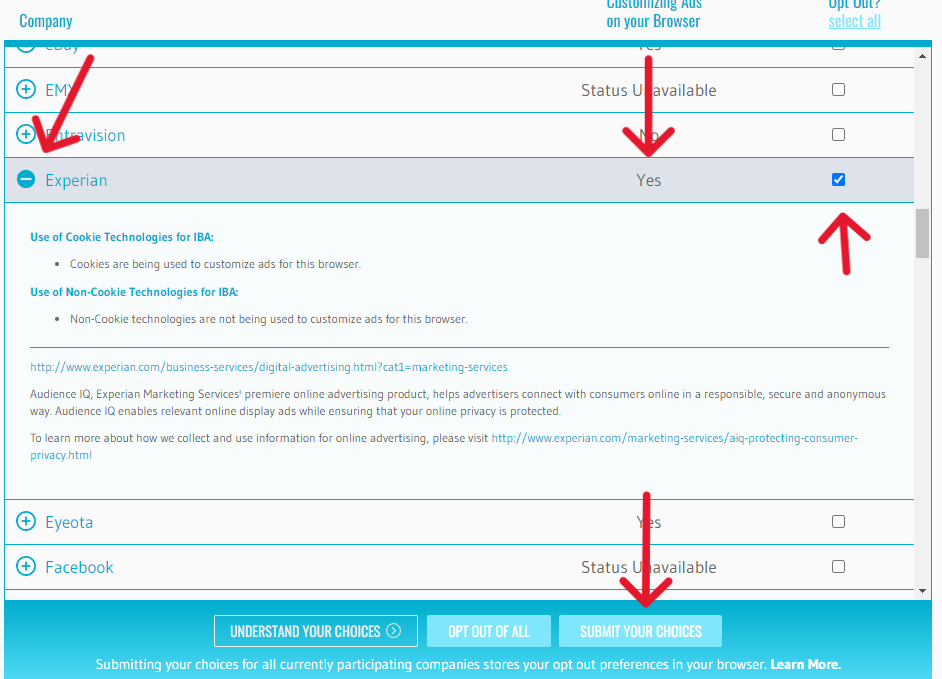The height and width of the screenshot is (679, 942).
Task: Expand the Facebook company row
Action: (x=26, y=566)
